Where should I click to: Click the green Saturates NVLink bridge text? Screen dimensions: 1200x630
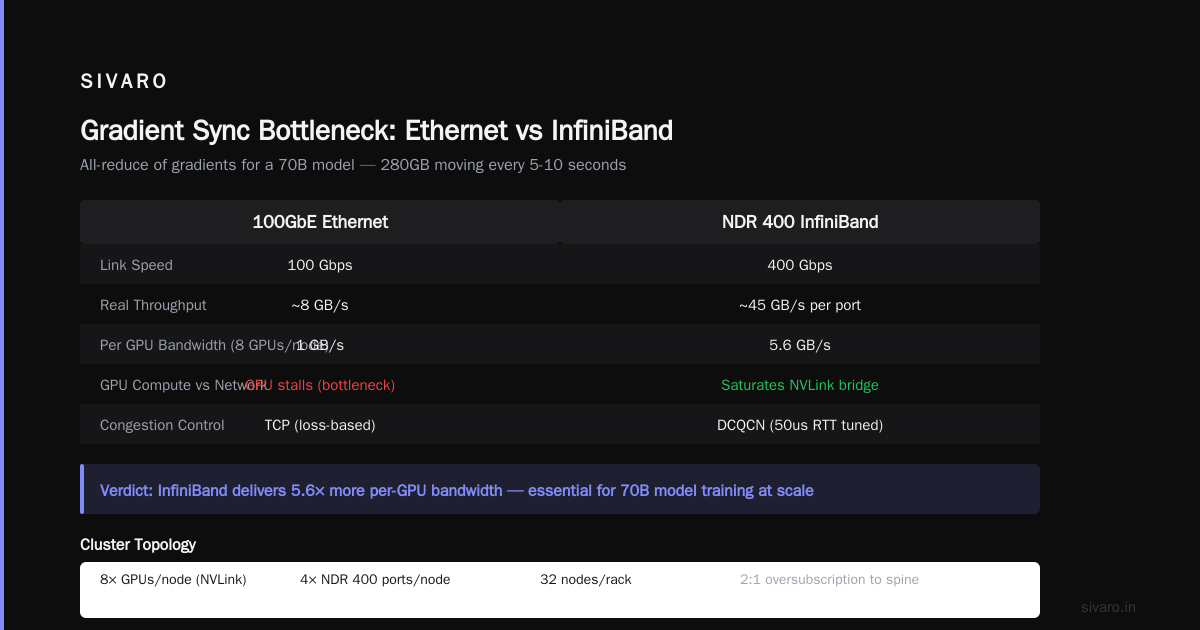(800, 385)
